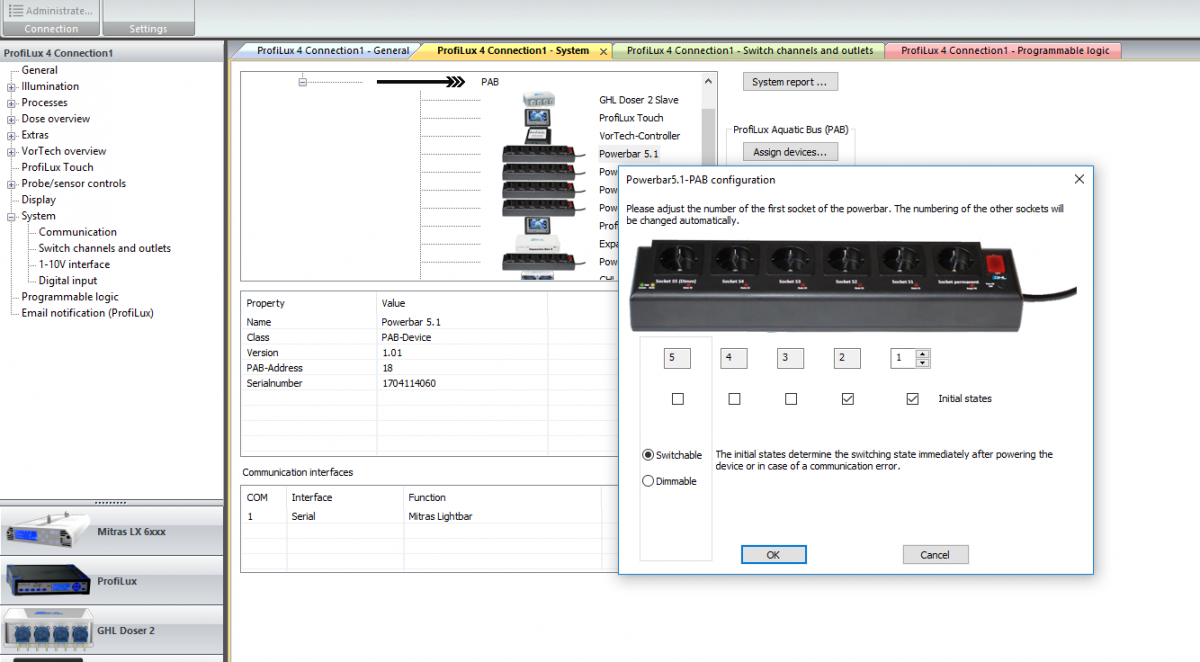Collapse the PAB branch in device tree

click(x=302, y=82)
